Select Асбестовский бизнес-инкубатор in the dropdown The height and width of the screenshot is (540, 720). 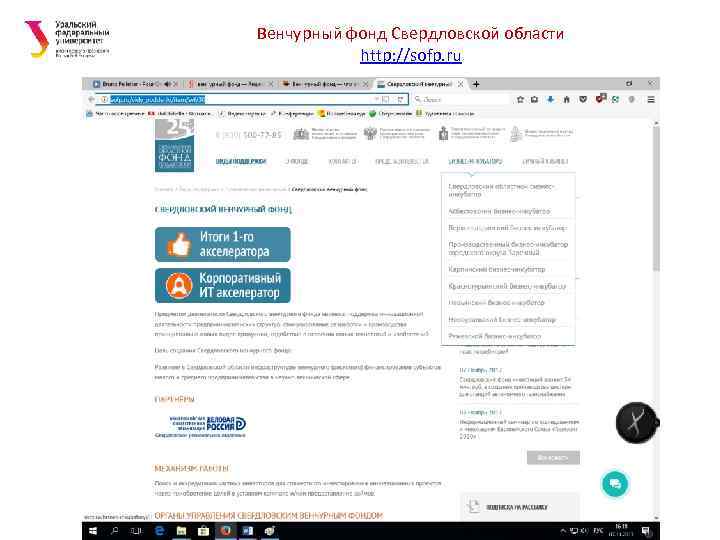(x=499, y=211)
